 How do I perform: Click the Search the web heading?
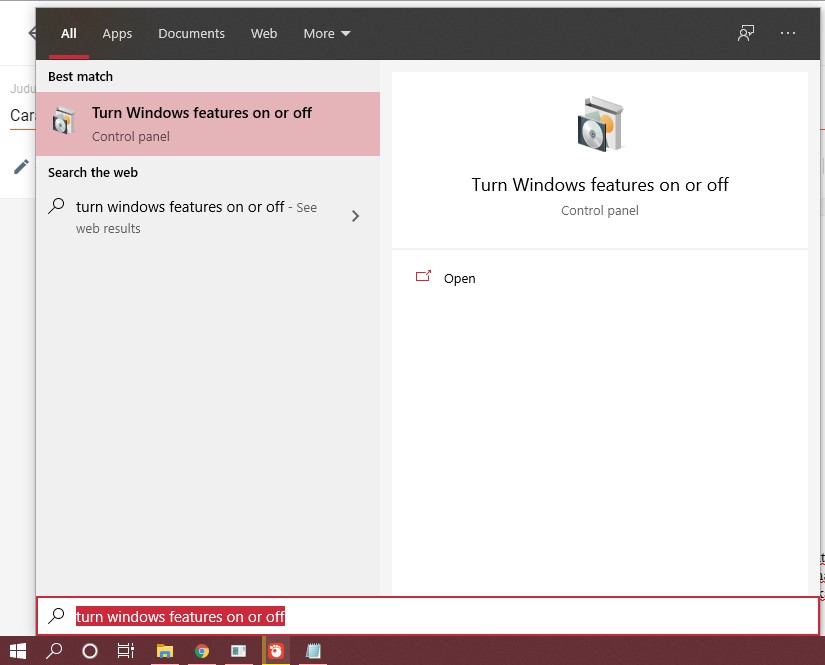(93, 173)
